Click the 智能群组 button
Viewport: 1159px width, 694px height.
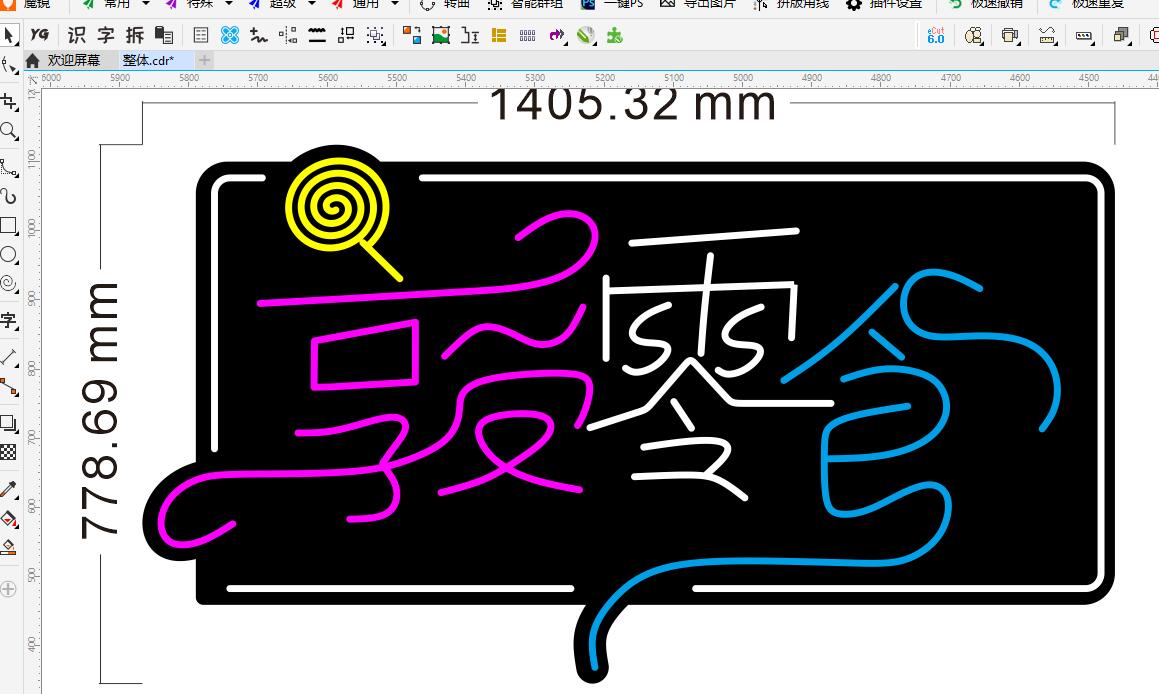click(526, 4)
